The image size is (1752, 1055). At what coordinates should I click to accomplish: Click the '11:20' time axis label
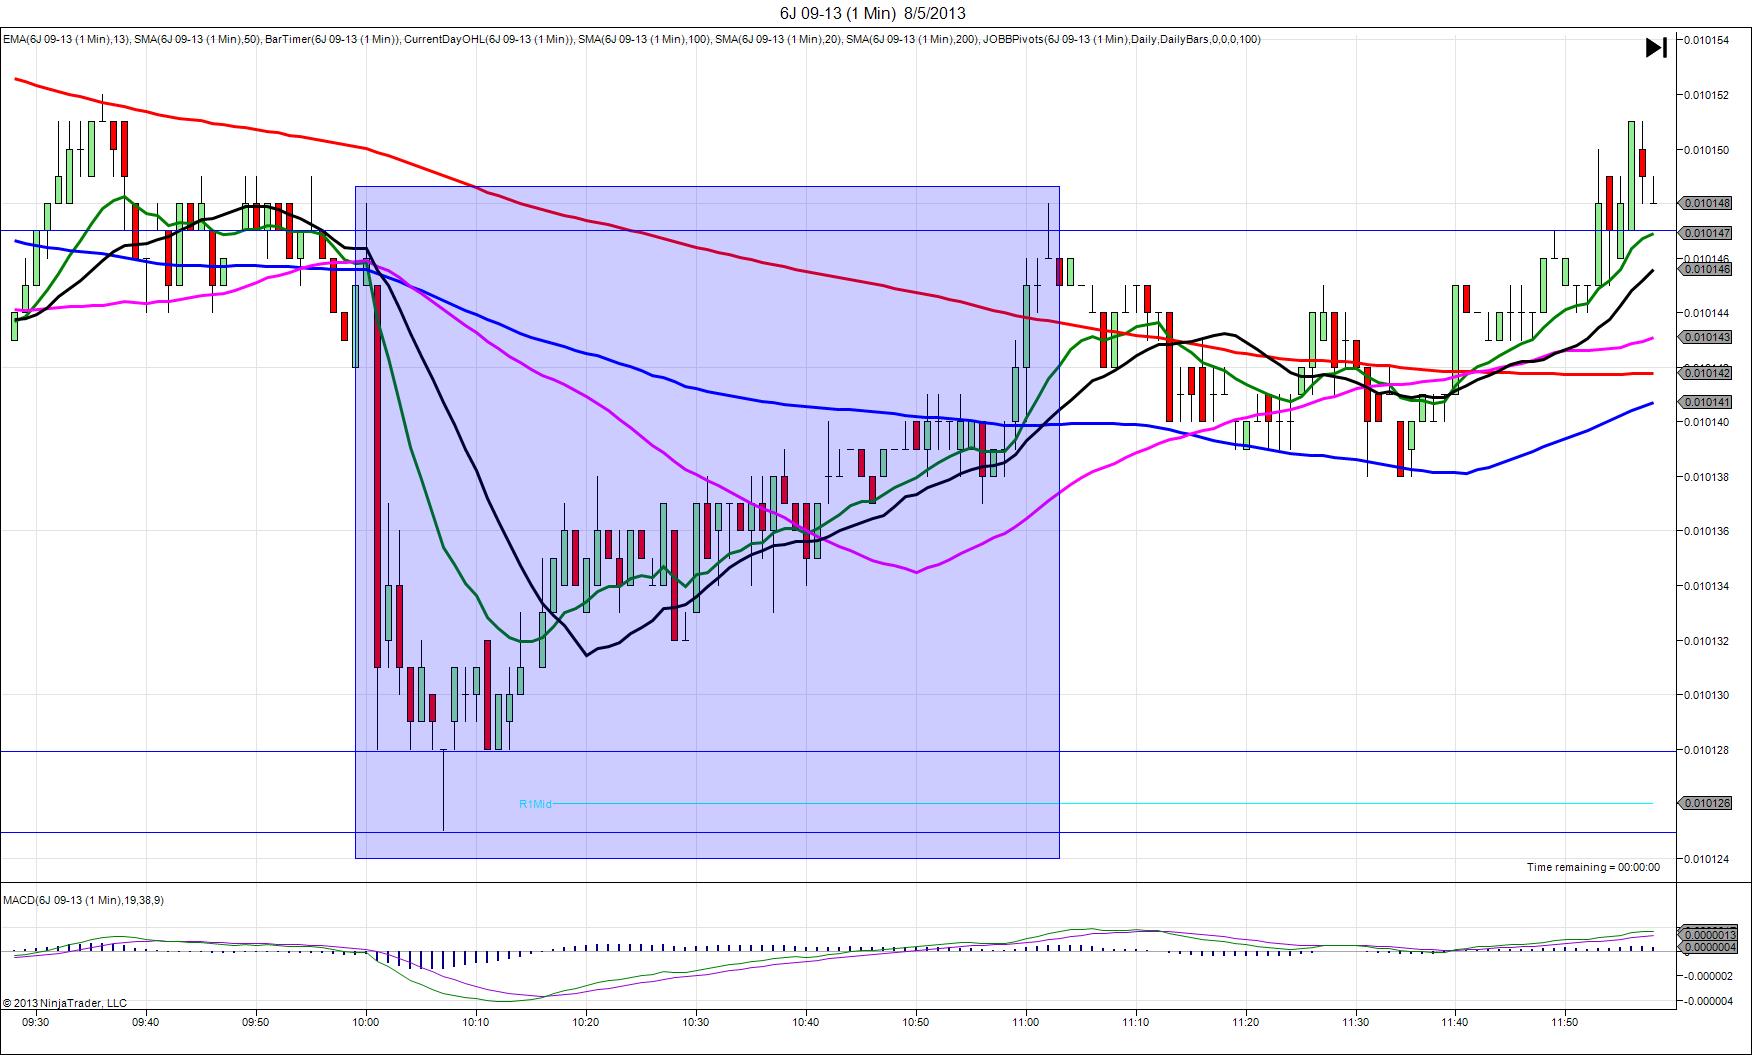[x=1246, y=1022]
